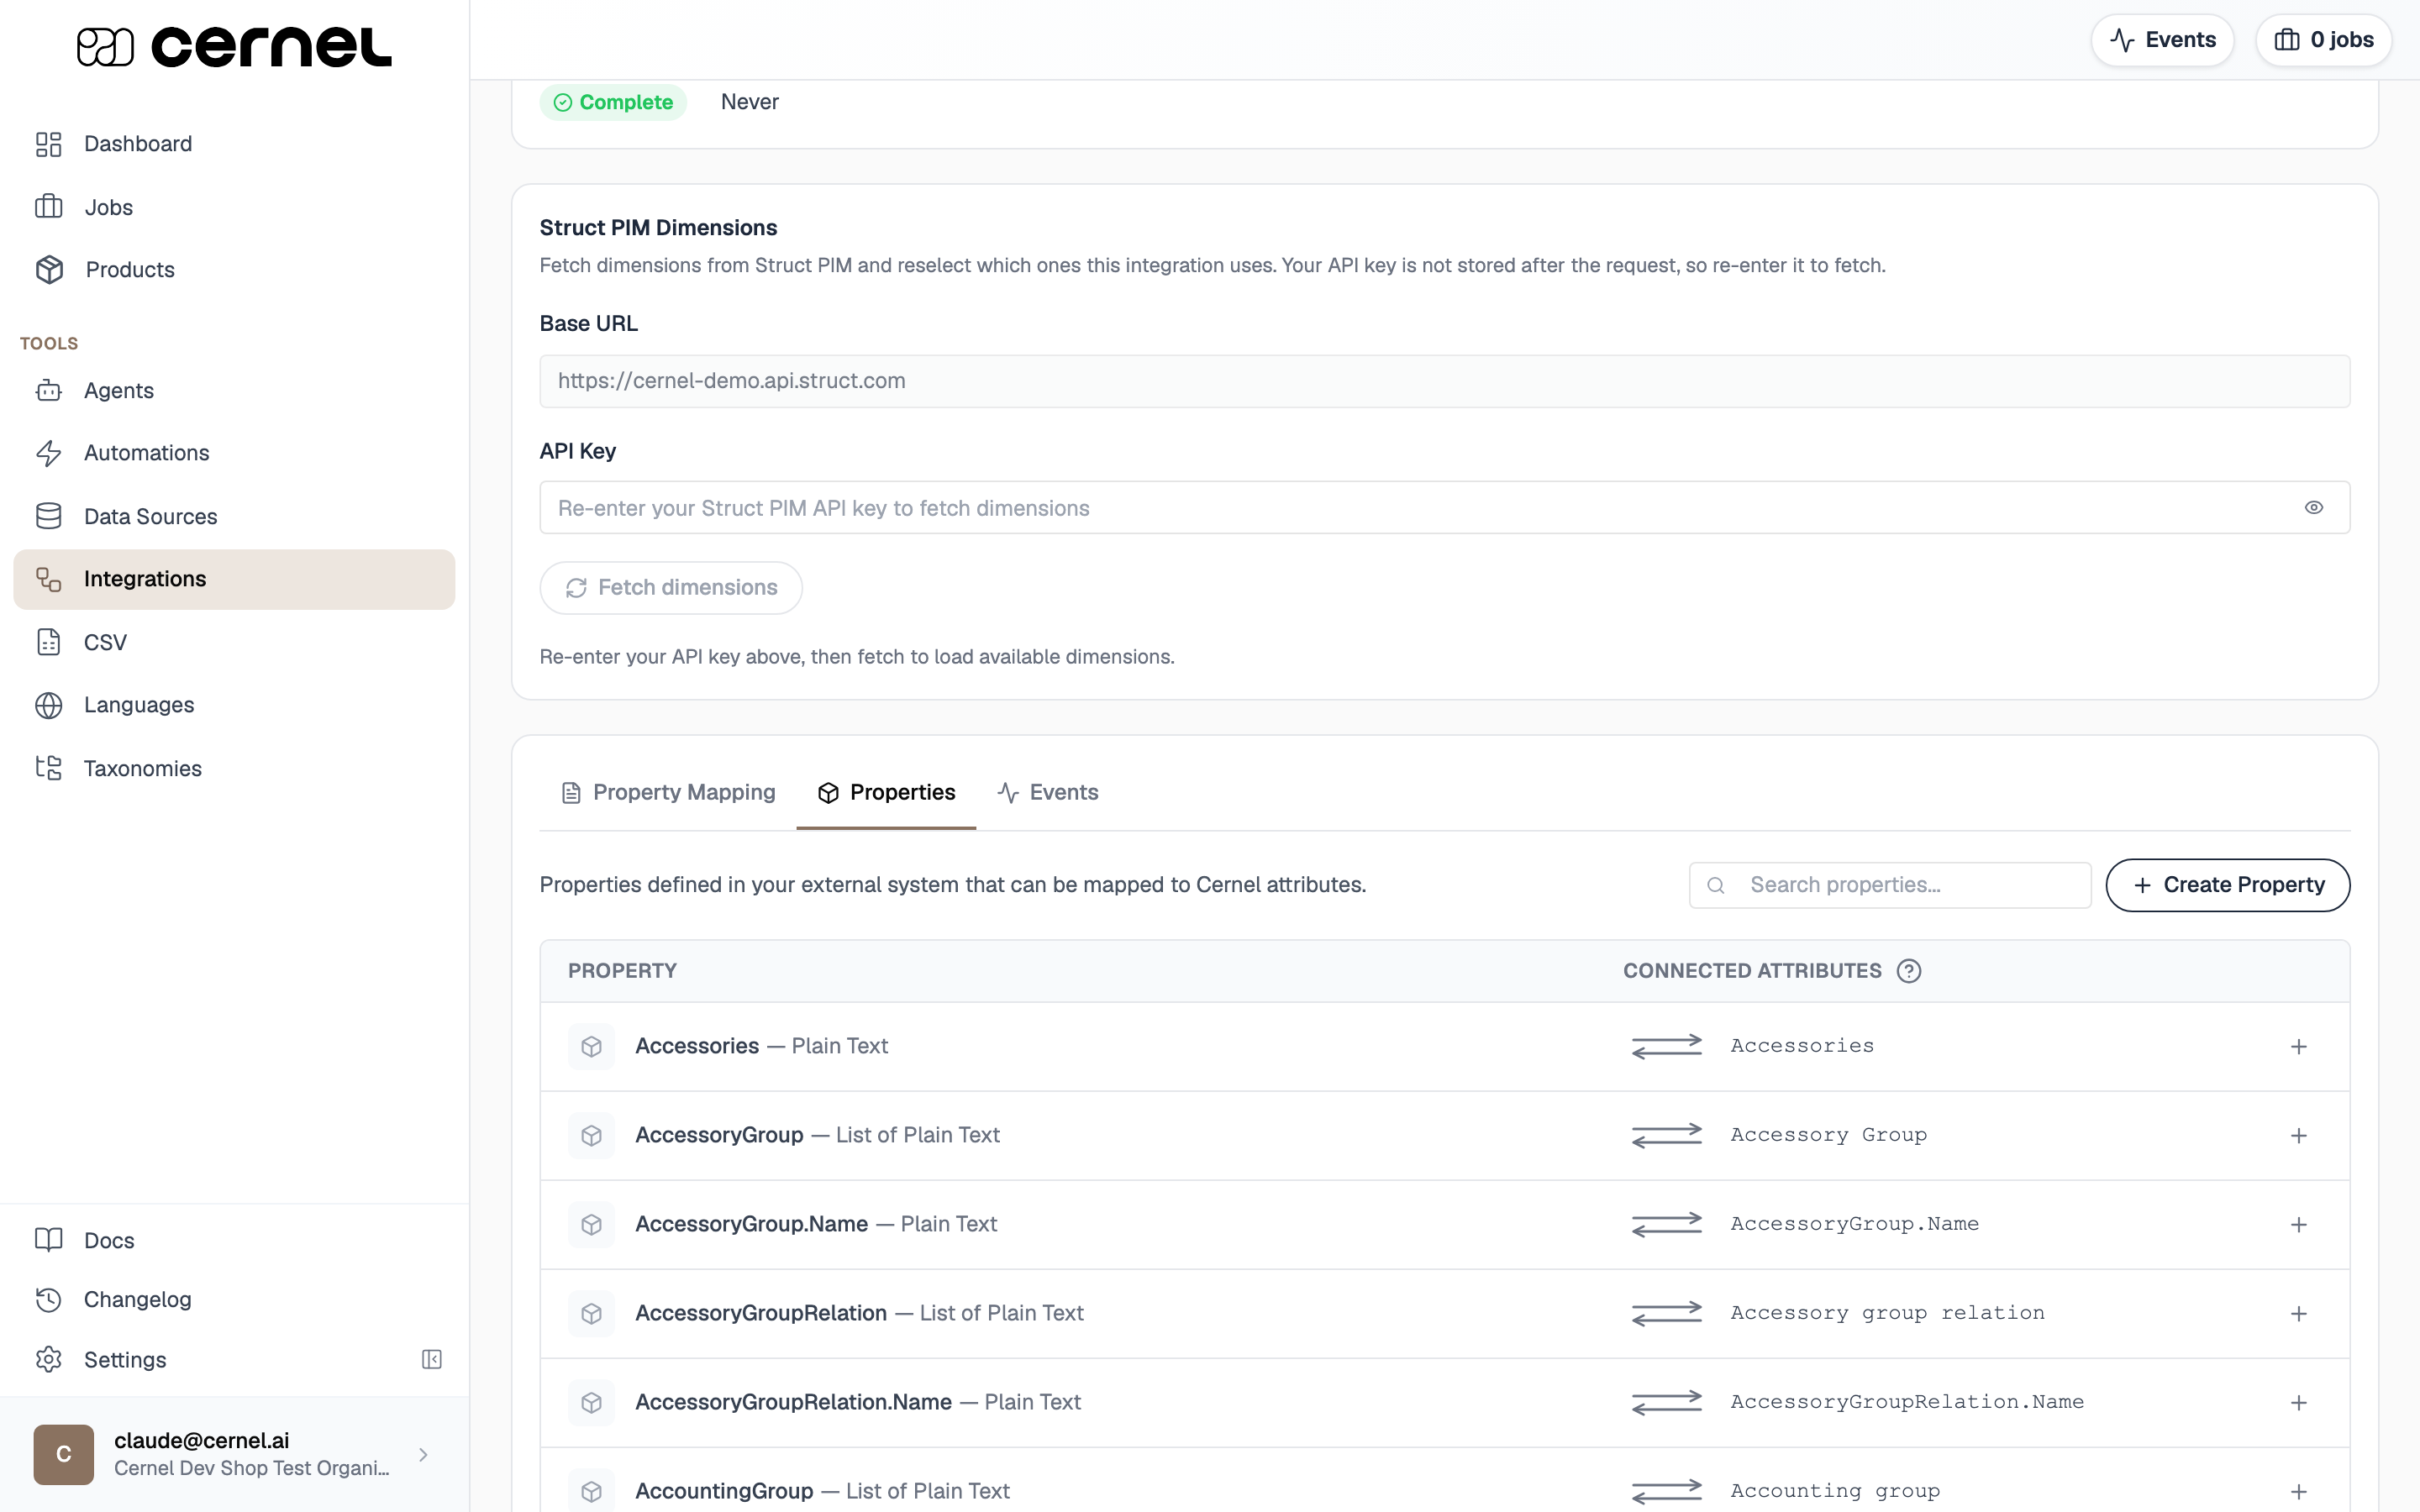Switch to the Events tab
This screenshot has height=1512, width=2420.
click(x=1048, y=793)
